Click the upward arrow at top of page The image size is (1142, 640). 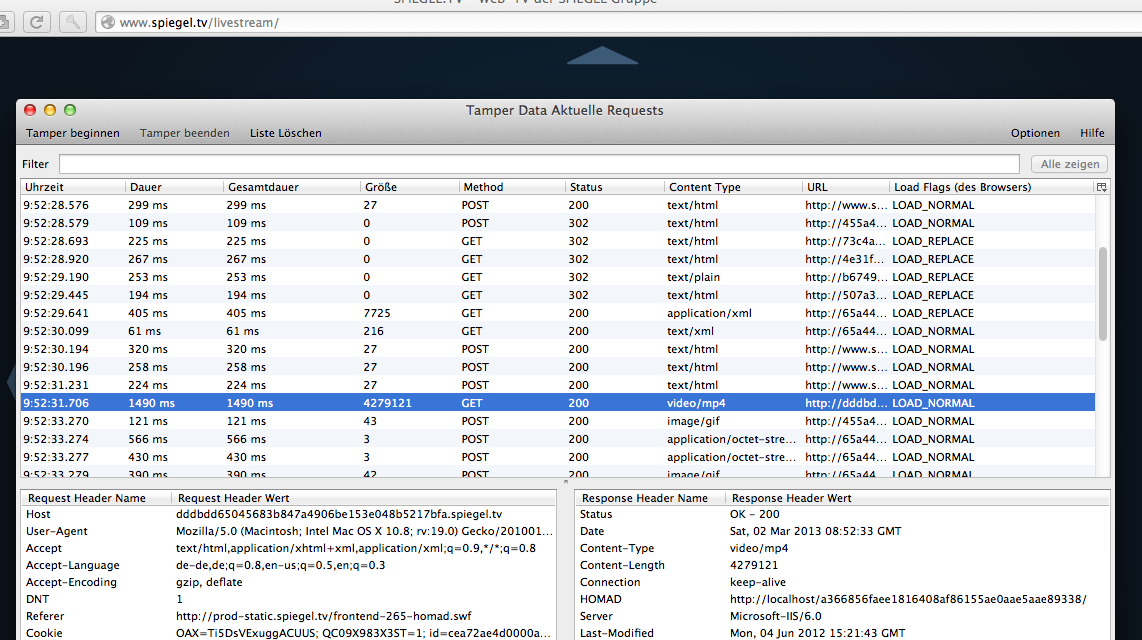click(x=602, y=56)
